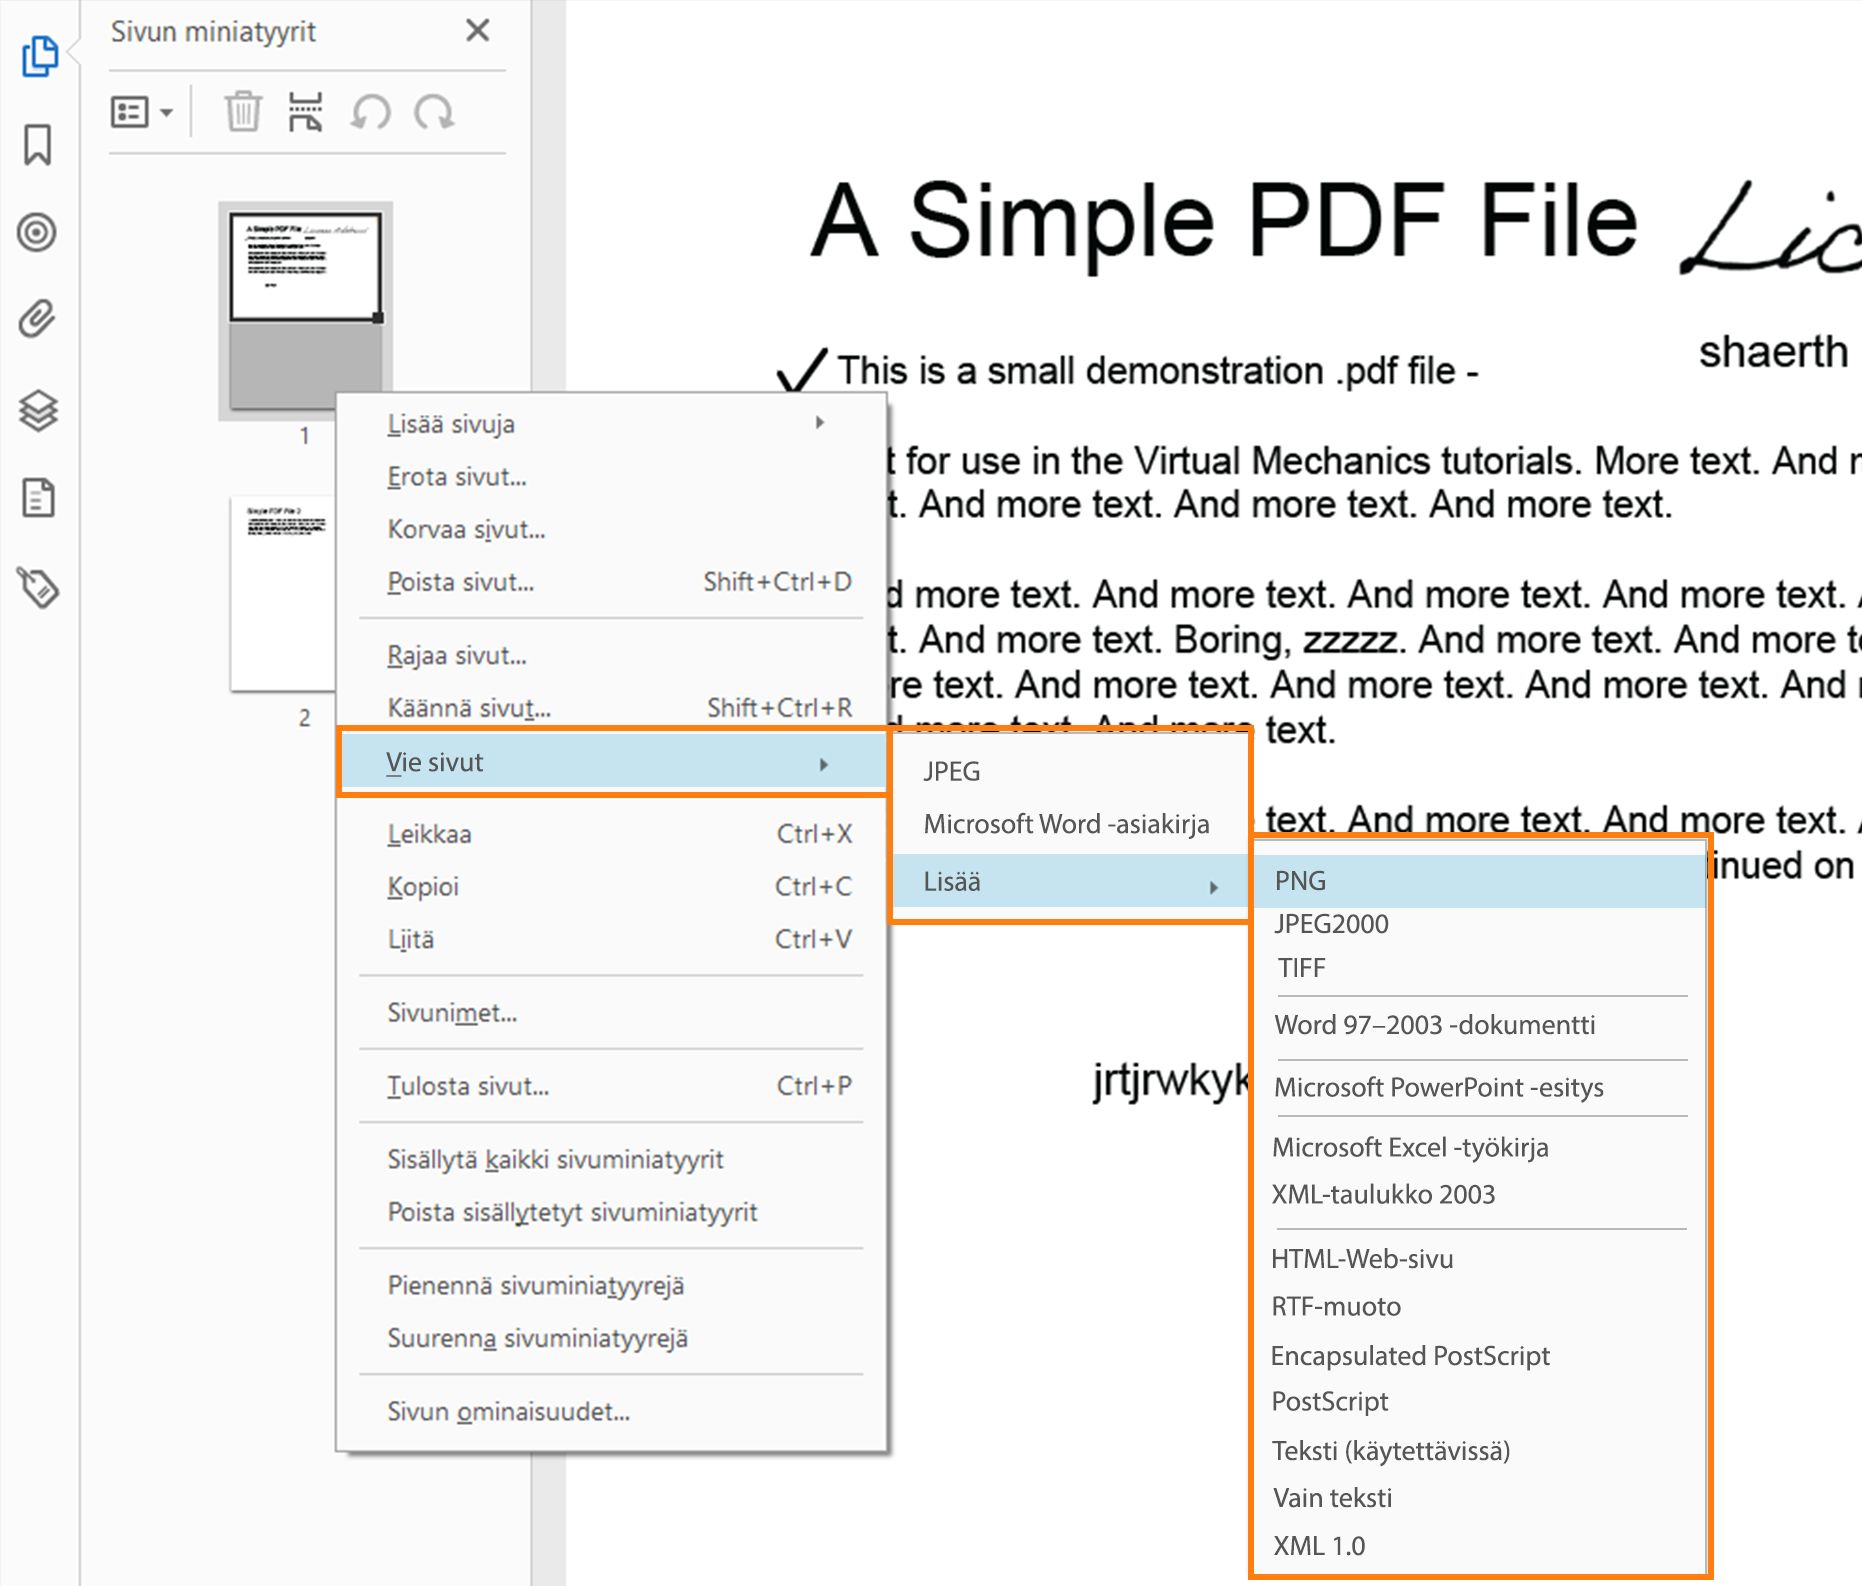This screenshot has width=1862, height=1586.
Task: Select page 1 thumbnail
Action: pyautogui.click(x=305, y=309)
